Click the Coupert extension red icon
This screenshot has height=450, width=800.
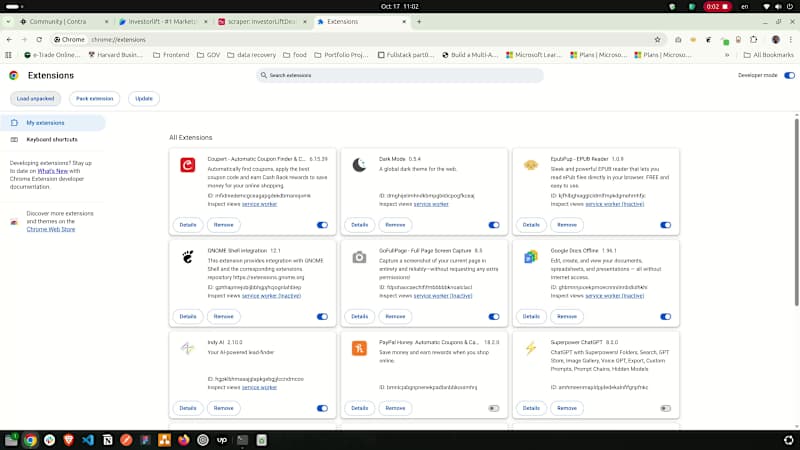point(187,165)
